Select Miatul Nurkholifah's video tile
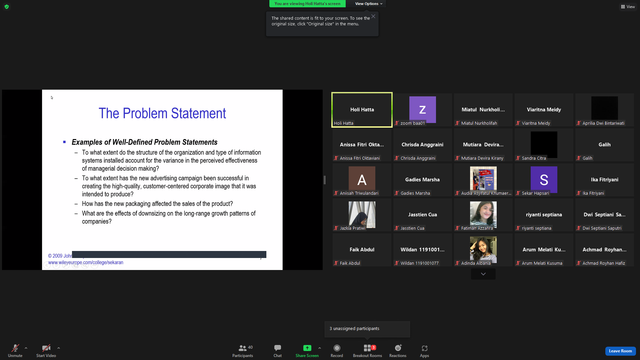640x360 pixels. (483, 110)
